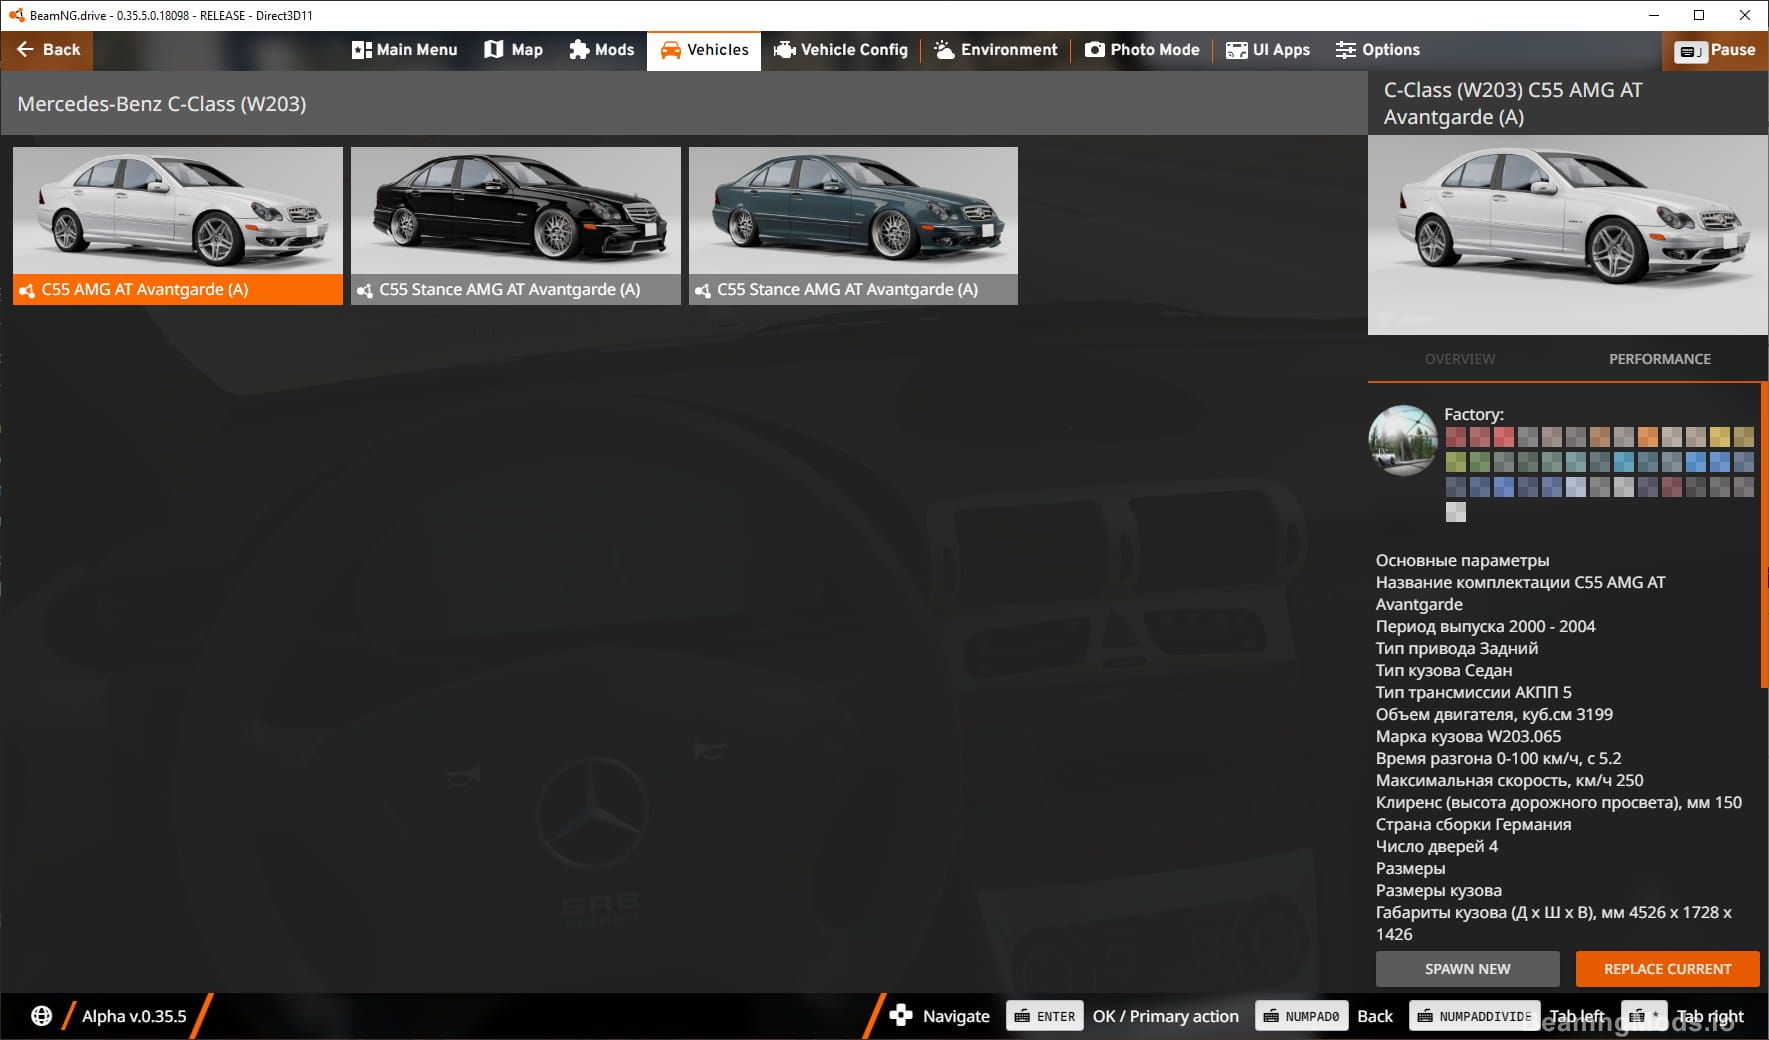The height and width of the screenshot is (1040, 1769).
Task: Pick the olive-green swatch starting second row
Action: (x=1456, y=462)
